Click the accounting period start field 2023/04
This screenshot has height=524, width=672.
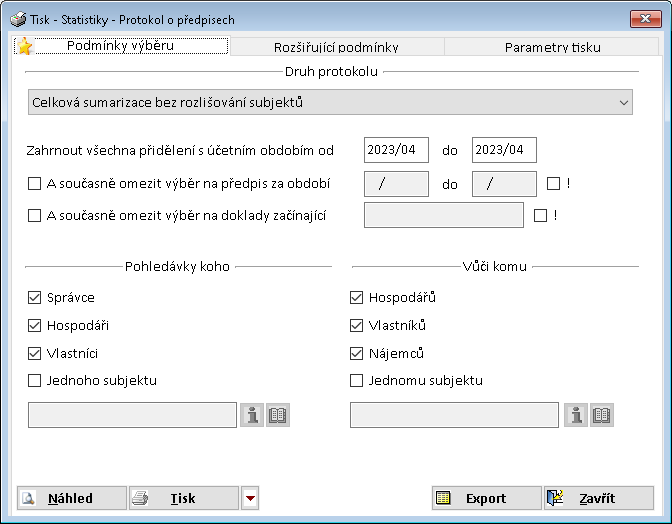point(396,150)
